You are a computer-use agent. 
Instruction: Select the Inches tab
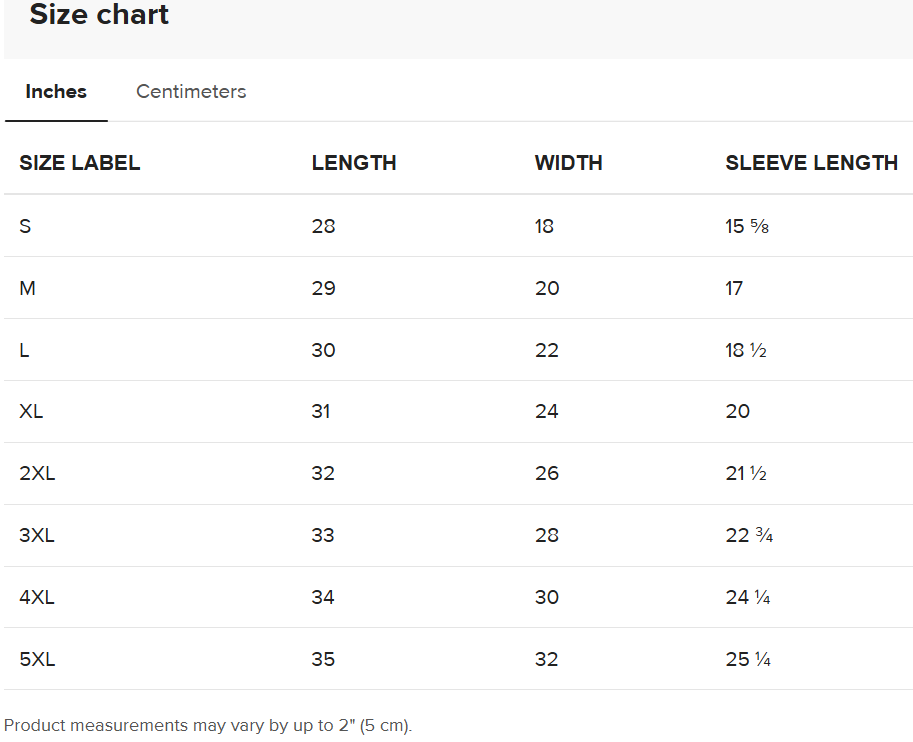tap(56, 92)
